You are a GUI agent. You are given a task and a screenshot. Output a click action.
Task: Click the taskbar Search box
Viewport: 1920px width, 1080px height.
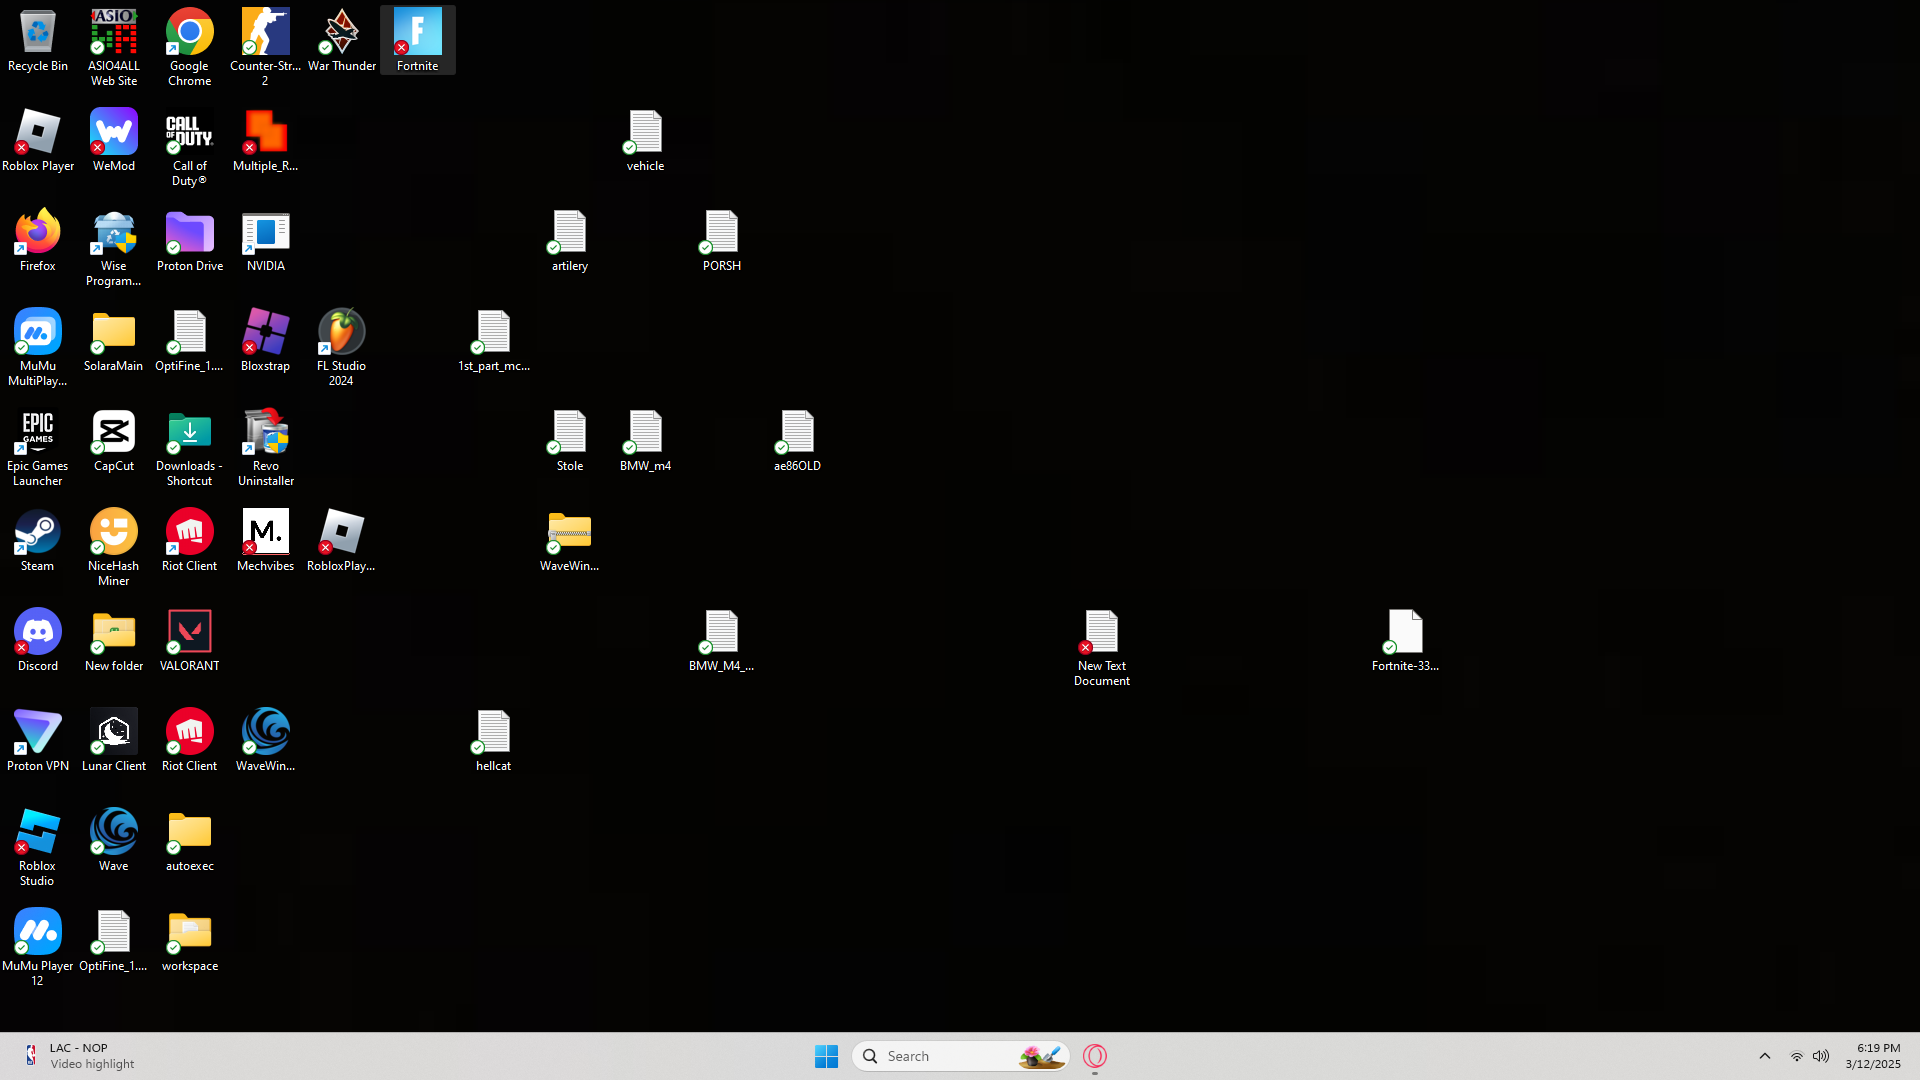pos(960,1056)
